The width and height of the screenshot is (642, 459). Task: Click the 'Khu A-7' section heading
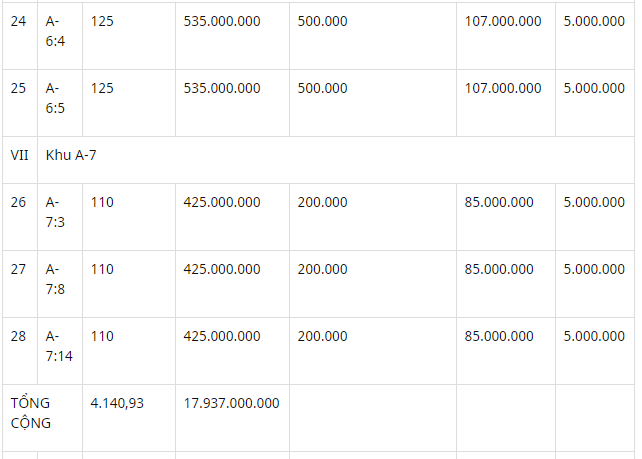(71, 155)
